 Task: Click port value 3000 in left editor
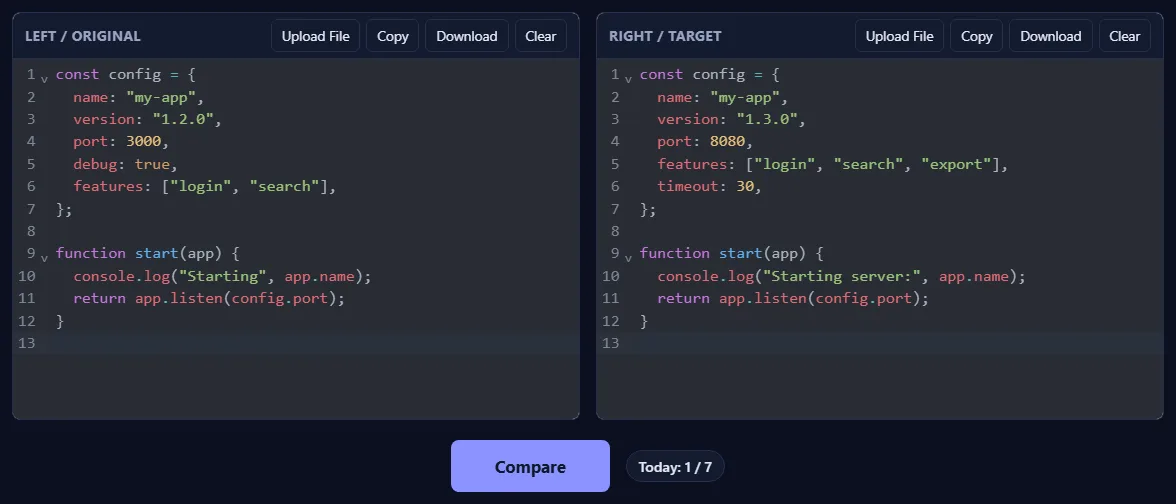(x=143, y=142)
